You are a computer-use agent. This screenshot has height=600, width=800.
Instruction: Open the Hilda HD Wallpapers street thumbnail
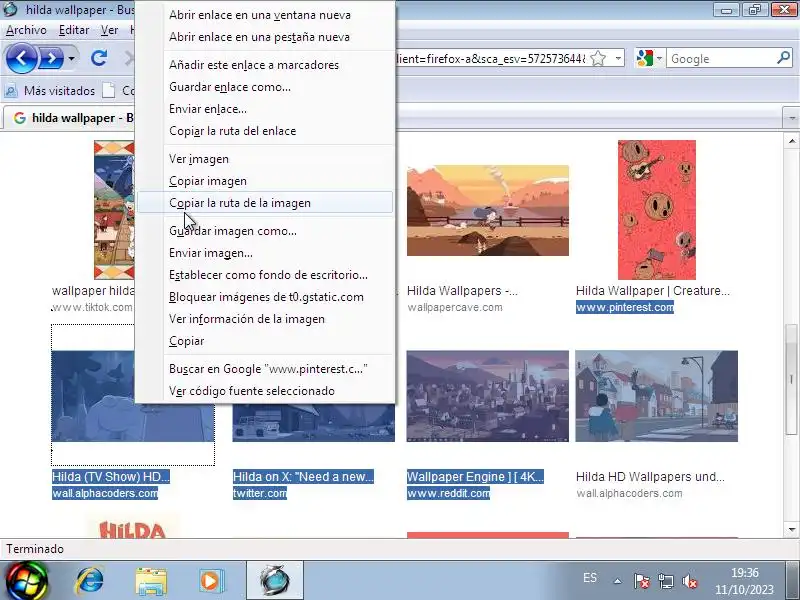coord(657,396)
